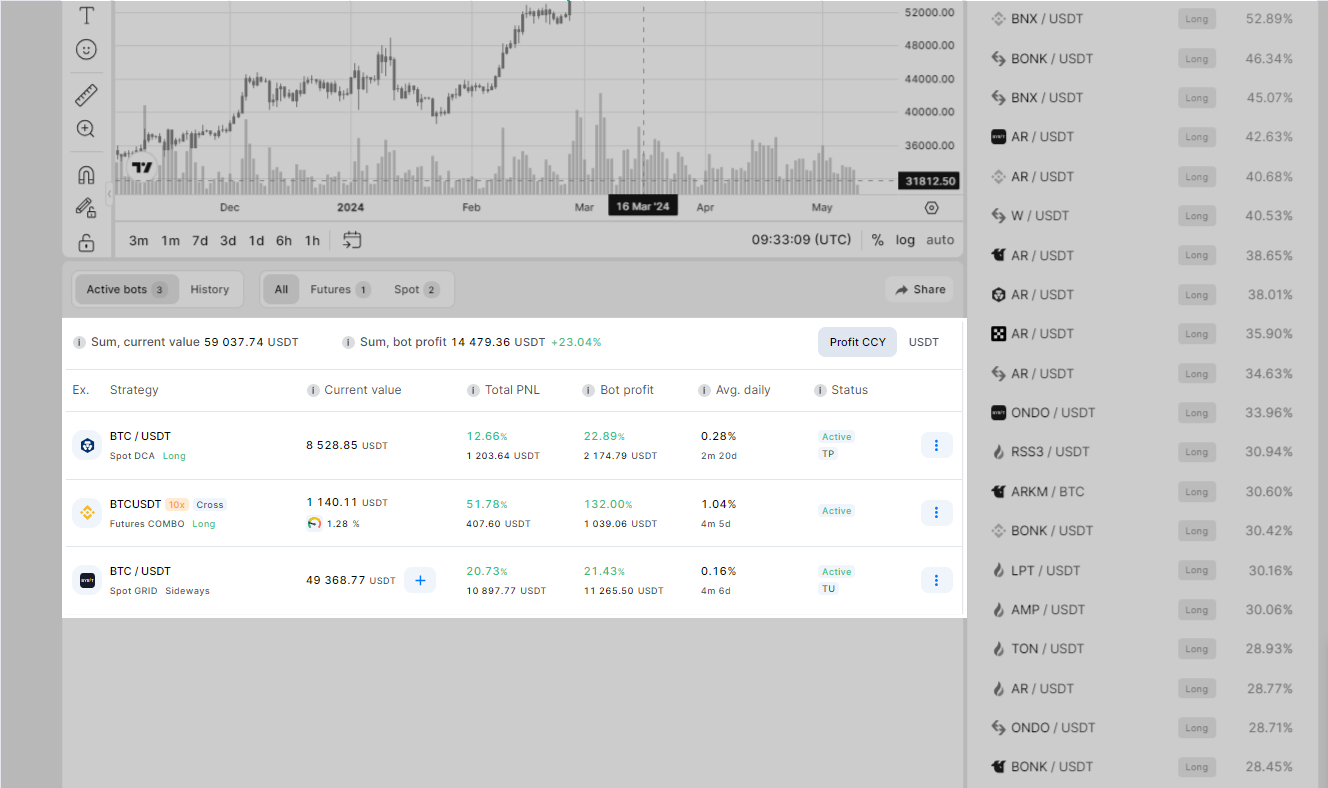Open chart settings gear icon

[932, 208]
